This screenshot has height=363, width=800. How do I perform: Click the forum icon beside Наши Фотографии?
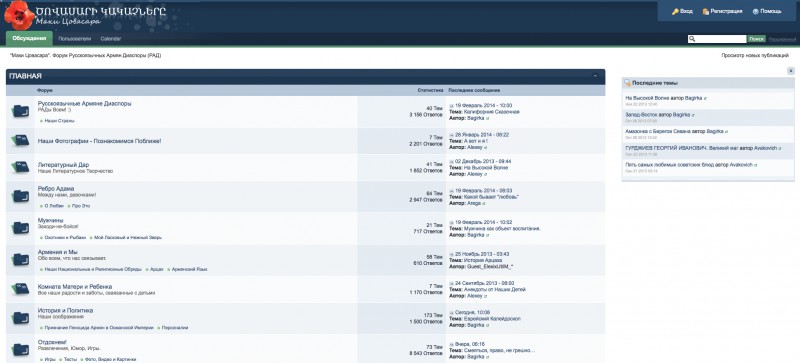coord(20,140)
